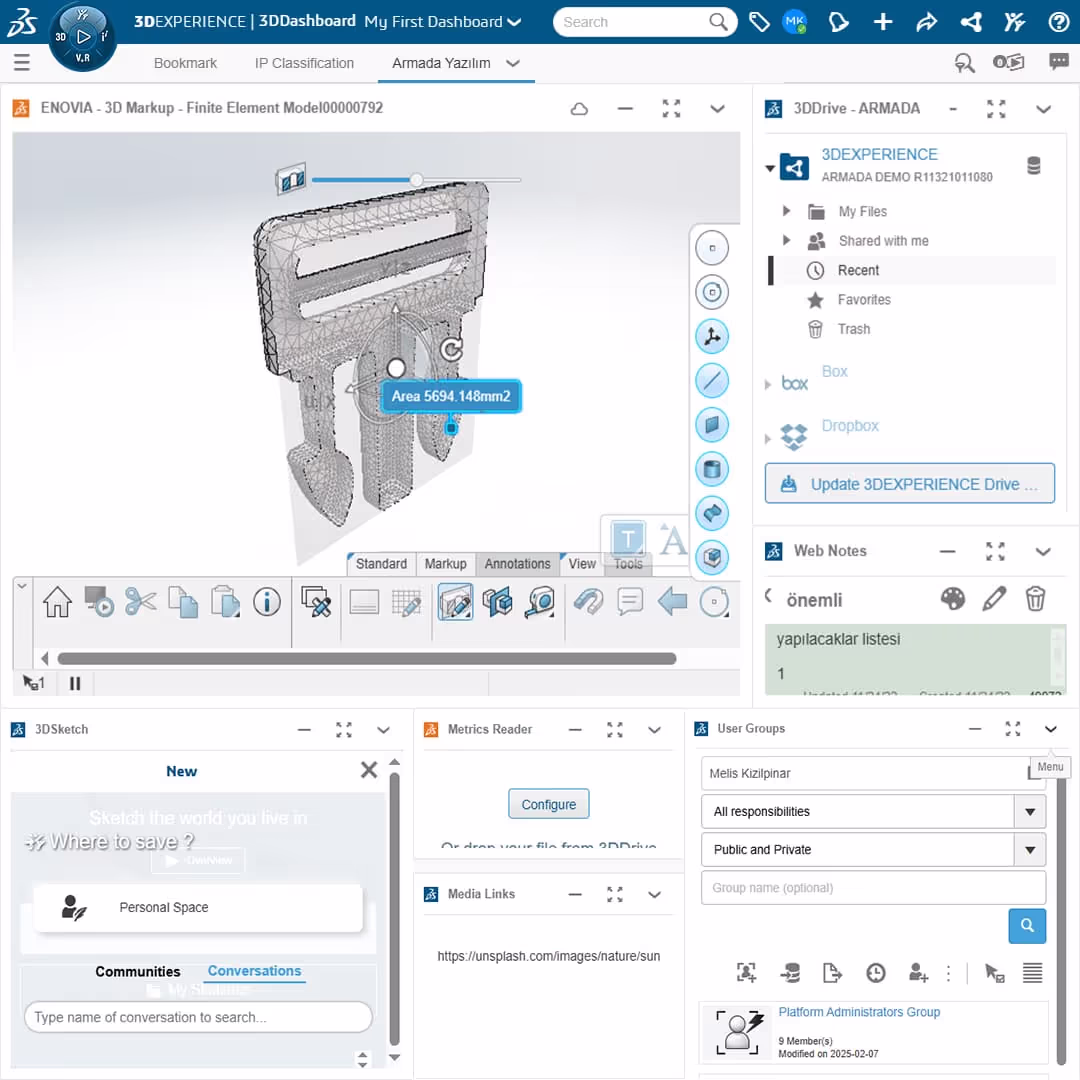Switch to Conversations in 3DSketch
This screenshot has width=1080, height=1080.
pyautogui.click(x=254, y=970)
